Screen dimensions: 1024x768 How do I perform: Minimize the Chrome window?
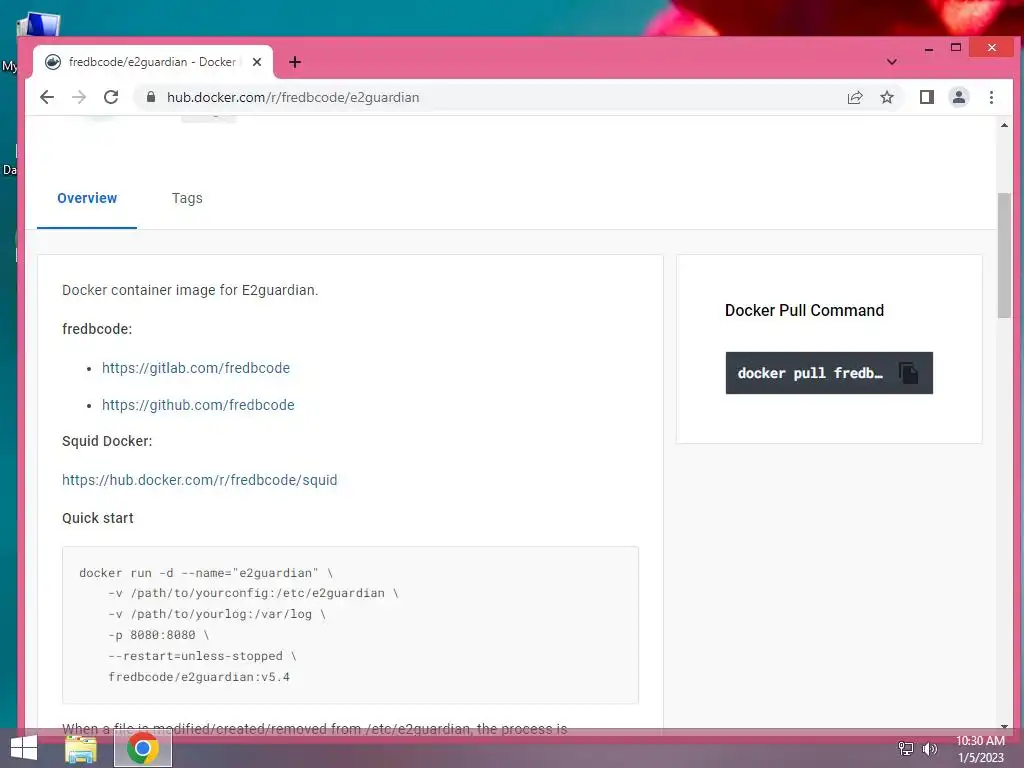929,48
